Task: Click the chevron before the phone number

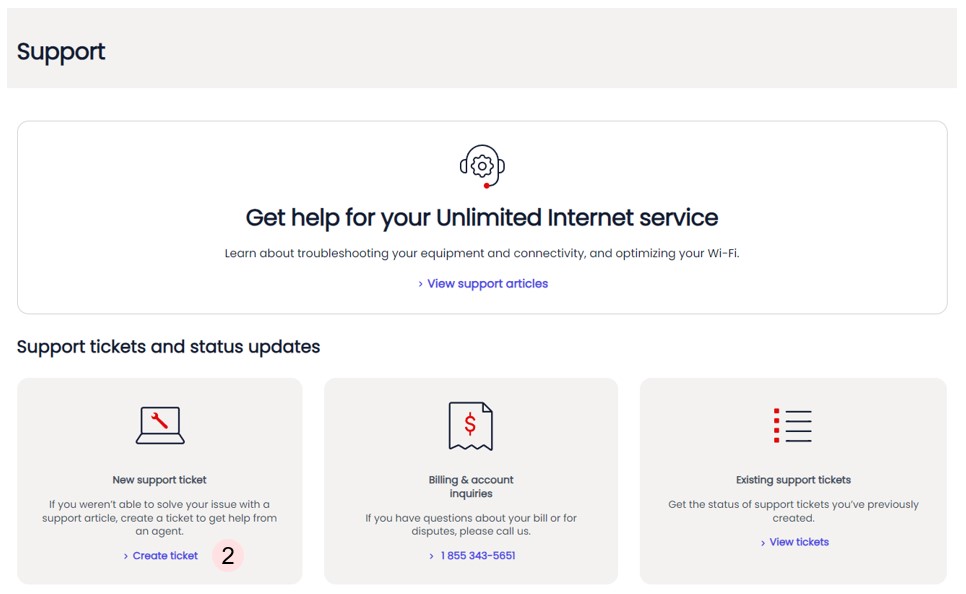Action: pyautogui.click(x=432, y=556)
